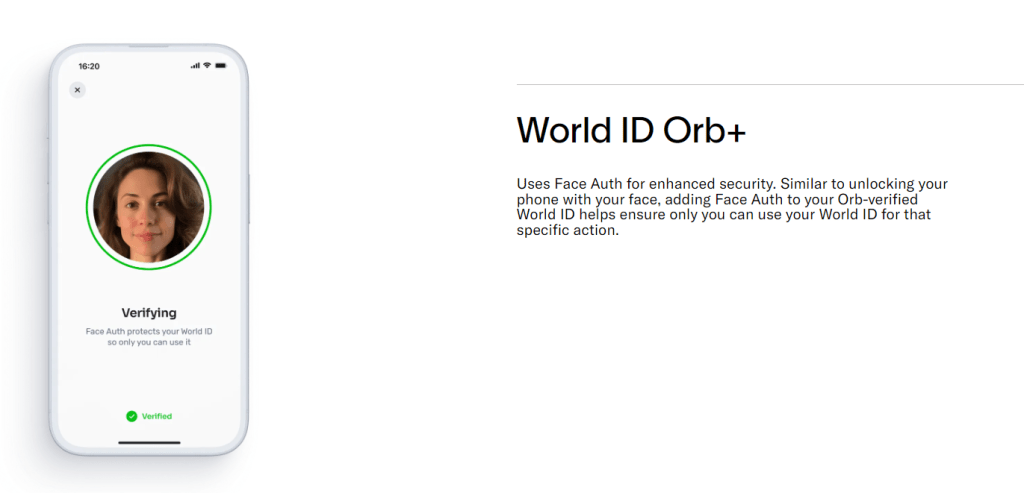Click the bold Verifying heading
Viewport: 1024px width, 493px height.
(148, 313)
